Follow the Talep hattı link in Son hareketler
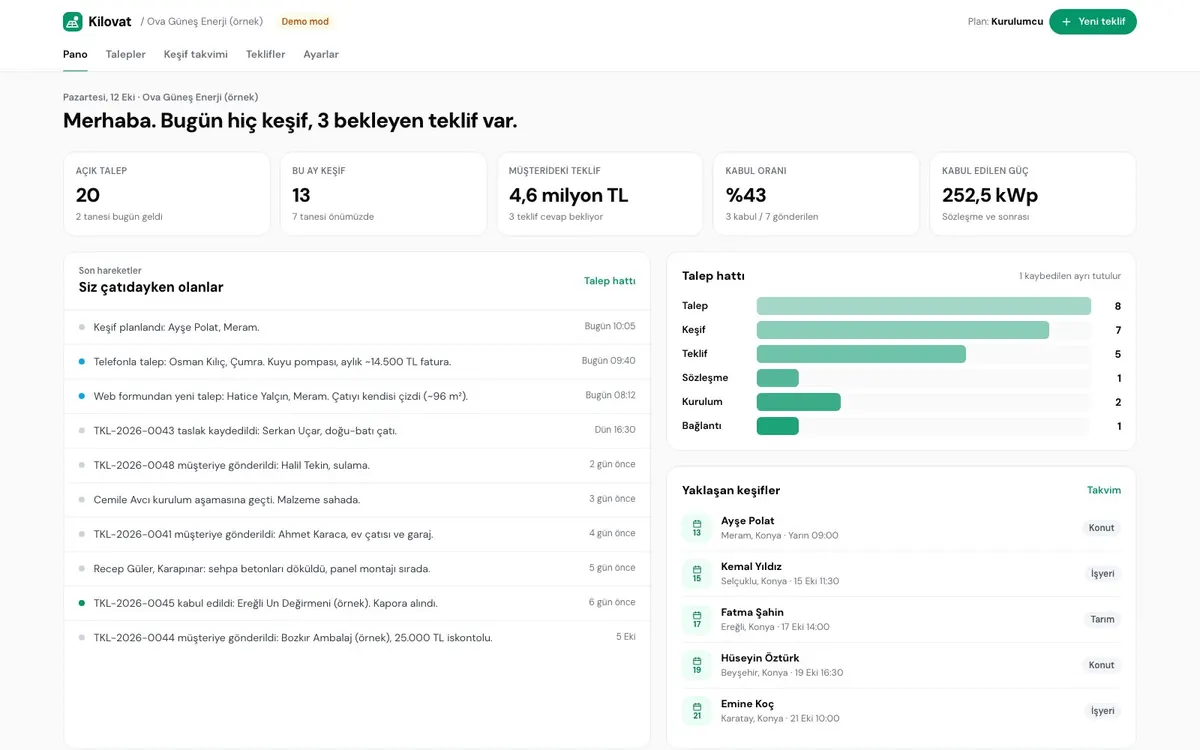The width and height of the screenshot is (1200, 750). pos(610,281)
